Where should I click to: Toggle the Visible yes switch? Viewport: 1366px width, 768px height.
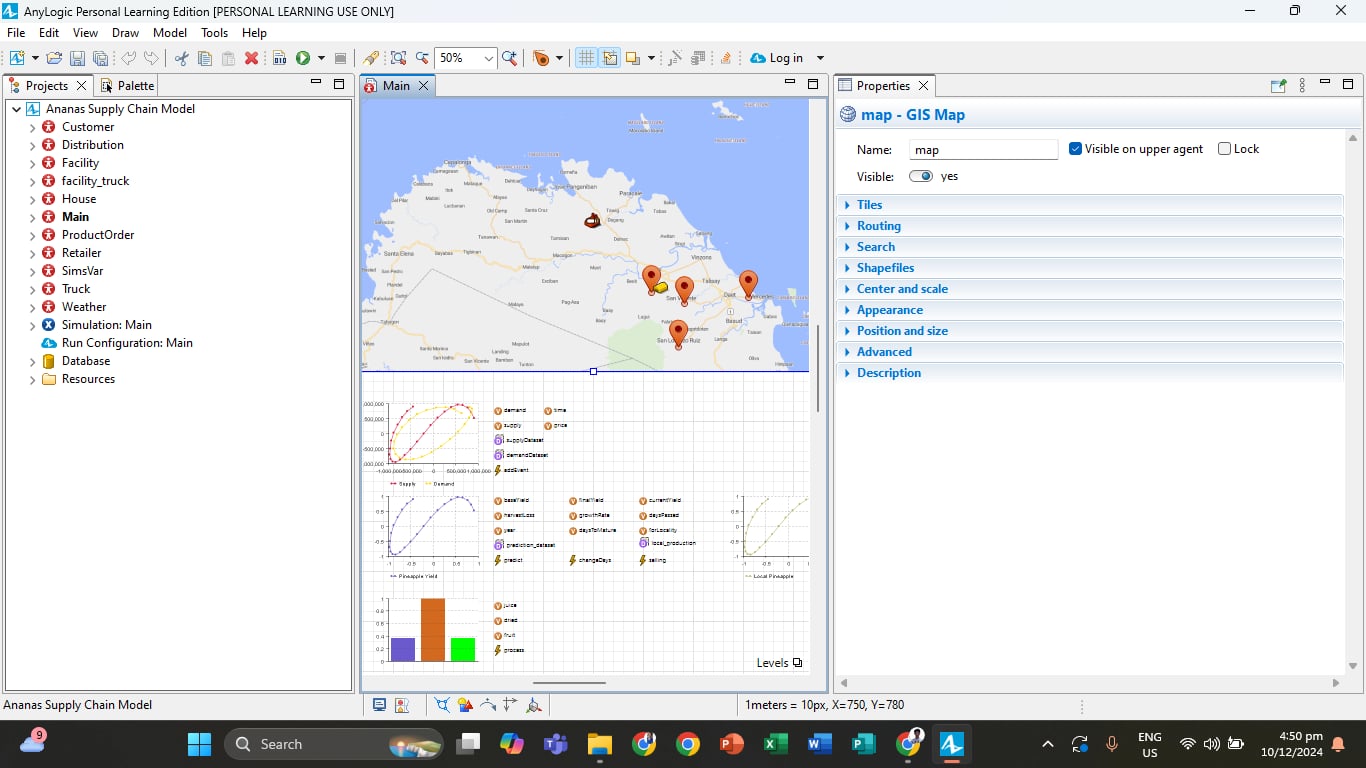click(x=920, y=176)
